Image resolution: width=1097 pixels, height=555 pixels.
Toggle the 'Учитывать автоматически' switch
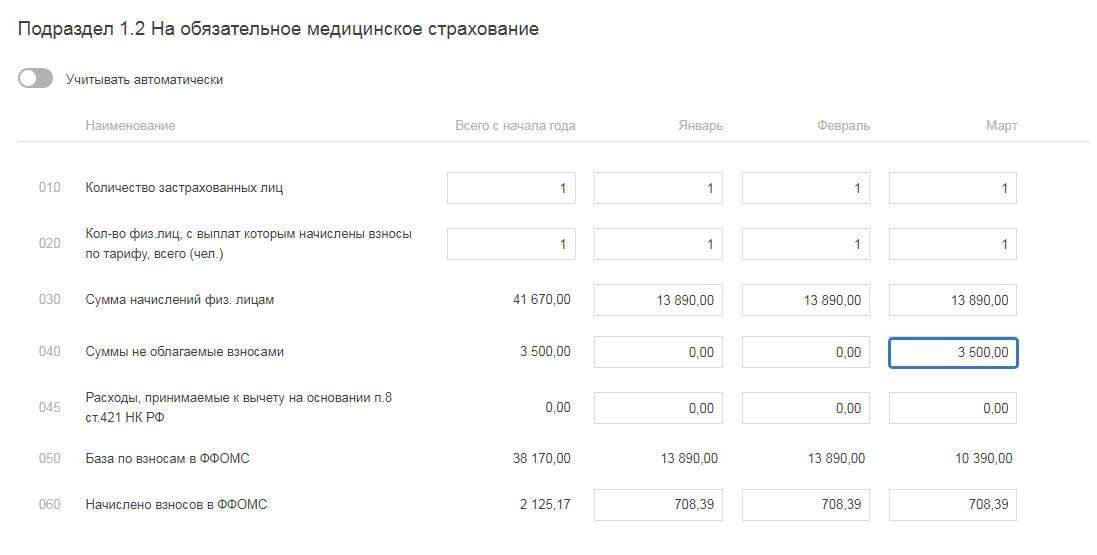click(x=35, y=79)
